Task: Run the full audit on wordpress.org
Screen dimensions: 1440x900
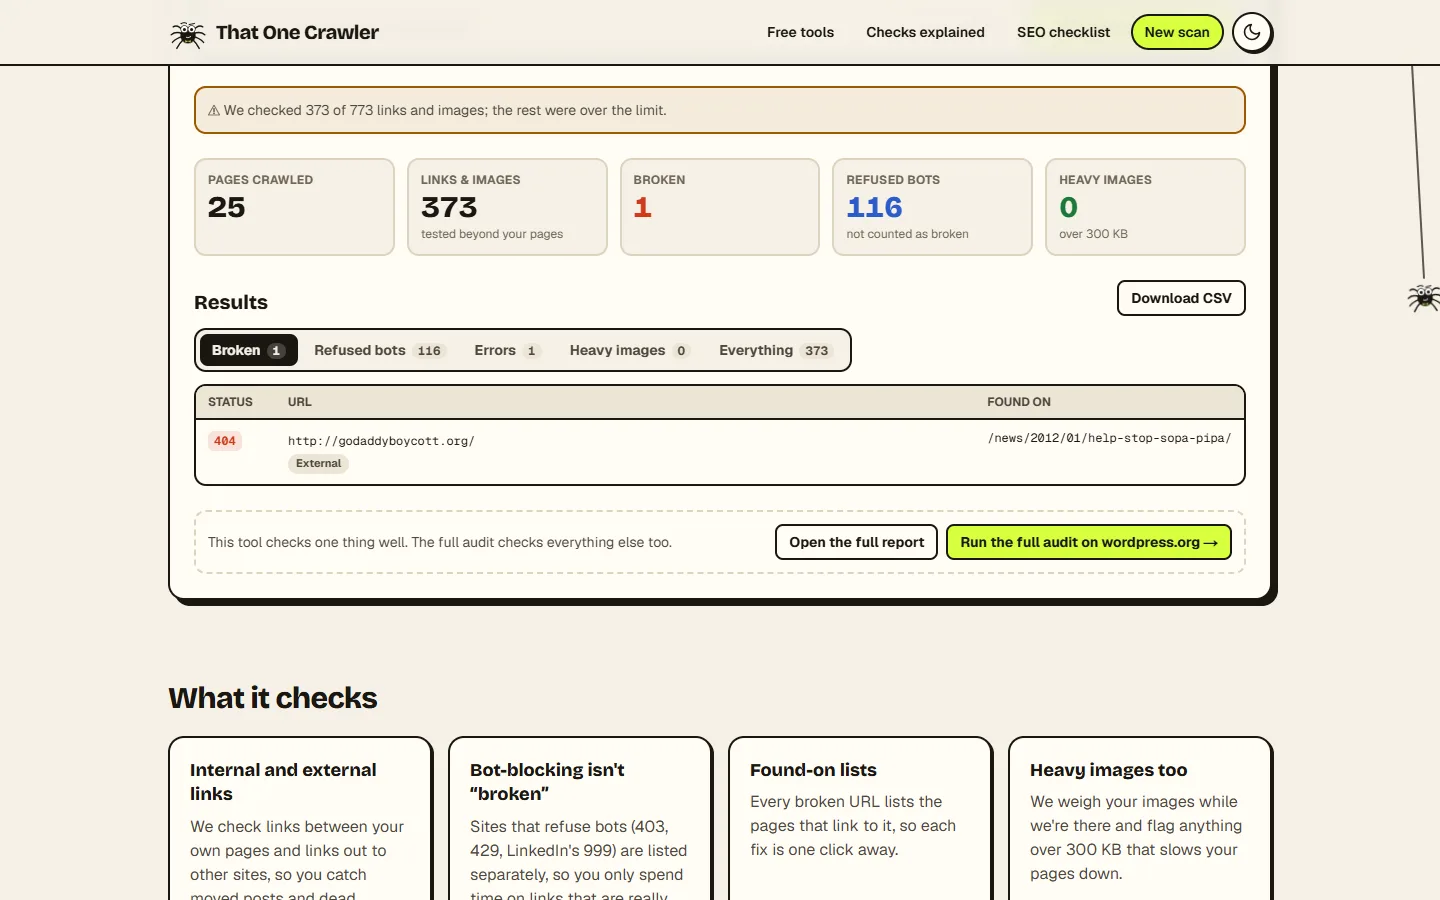Action: pyautogui.click(x=1089, y=542)
